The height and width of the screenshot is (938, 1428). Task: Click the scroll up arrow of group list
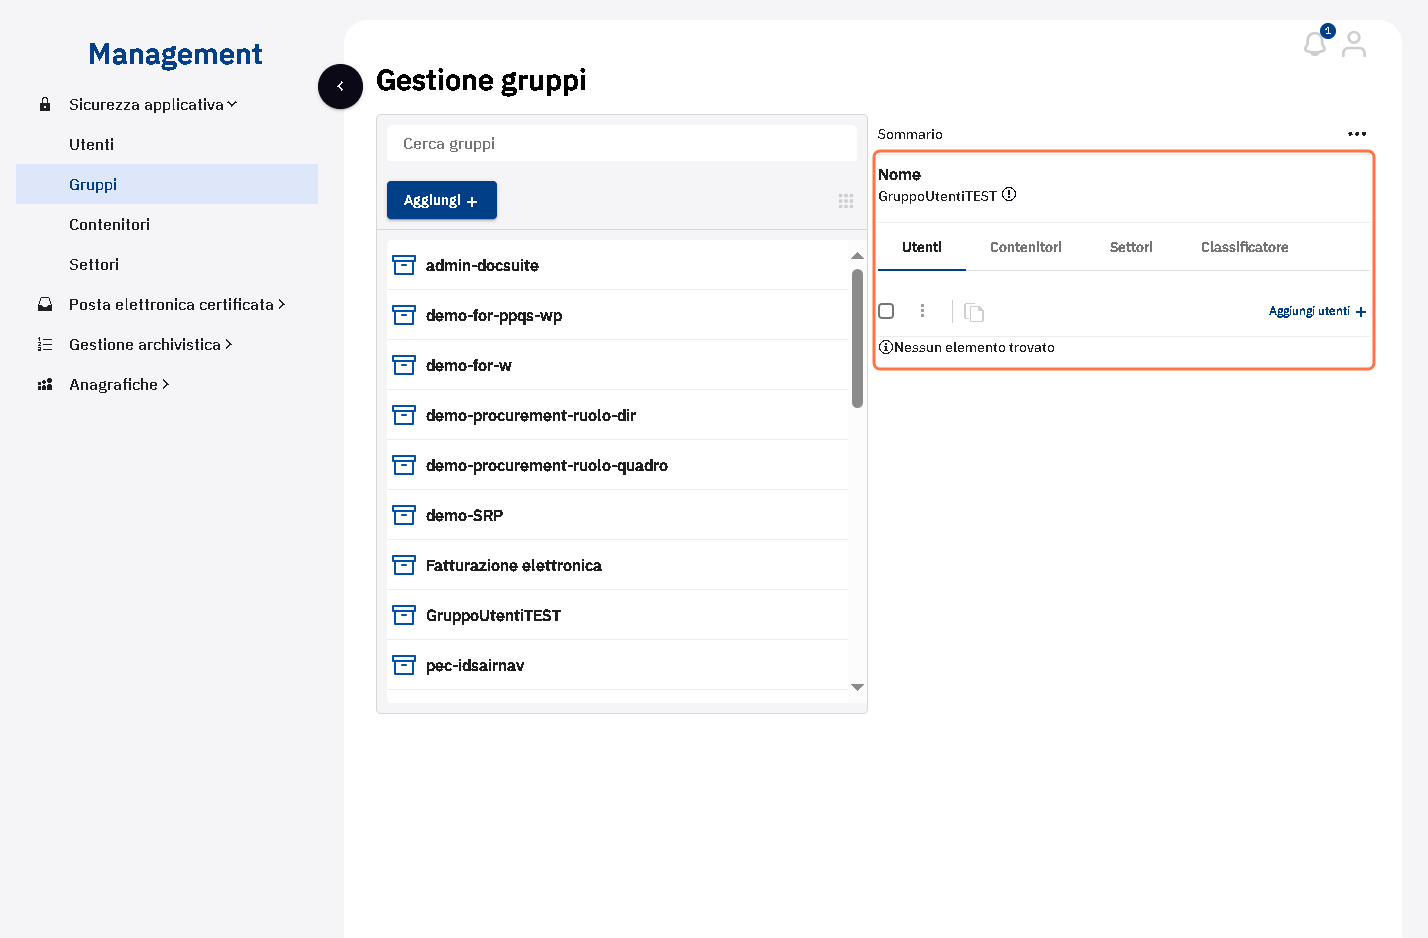(857, 256)
